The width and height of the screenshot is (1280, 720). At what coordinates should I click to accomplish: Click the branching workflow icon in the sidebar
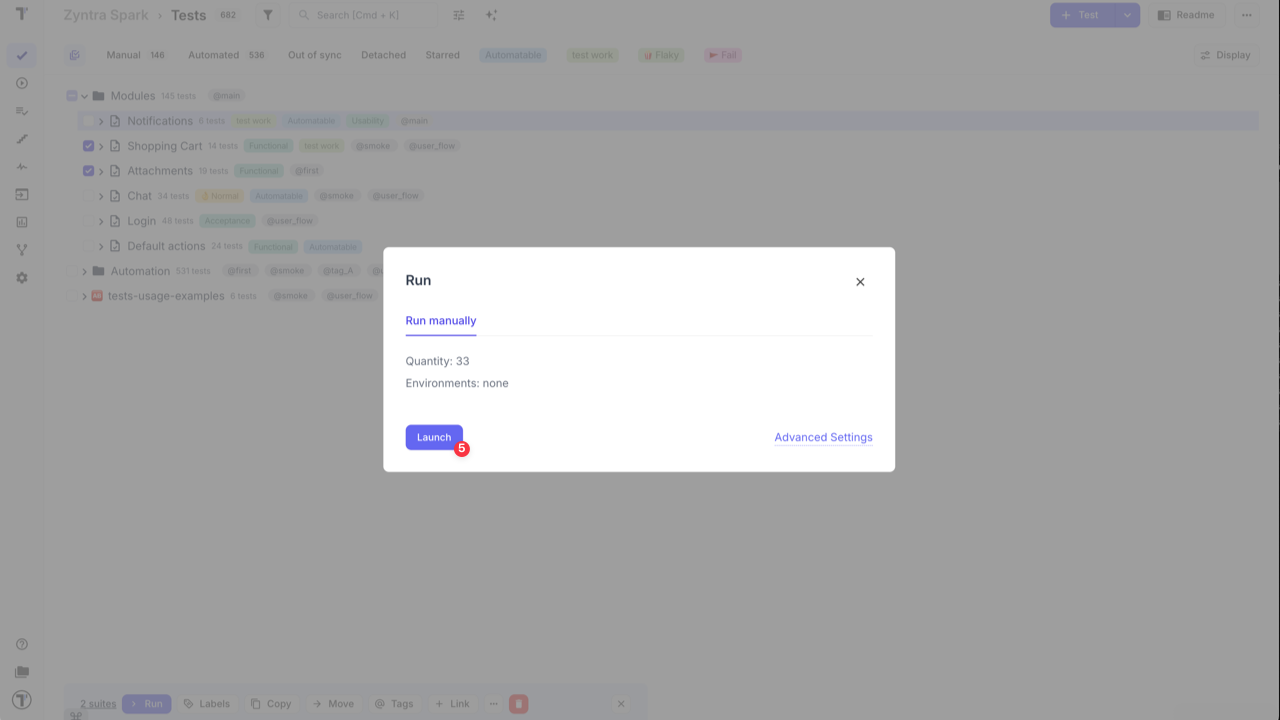[x=22, y=249]
